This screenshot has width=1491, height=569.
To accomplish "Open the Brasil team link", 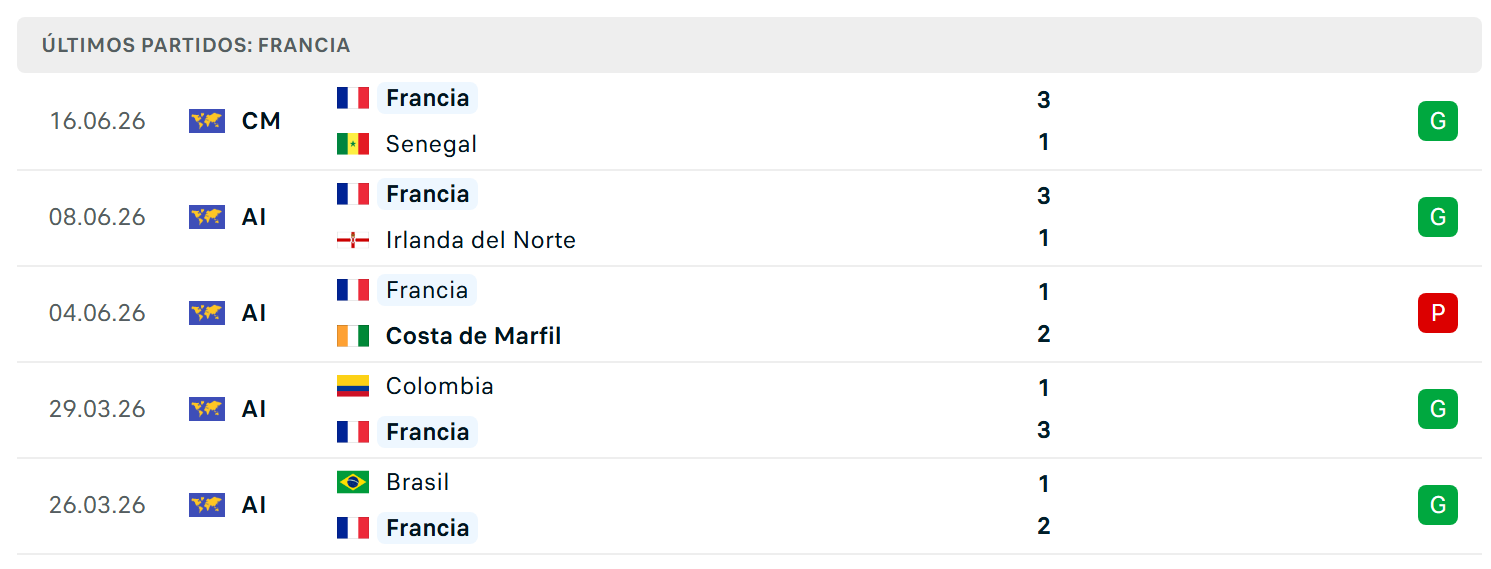I will click(x=418, y=482).
